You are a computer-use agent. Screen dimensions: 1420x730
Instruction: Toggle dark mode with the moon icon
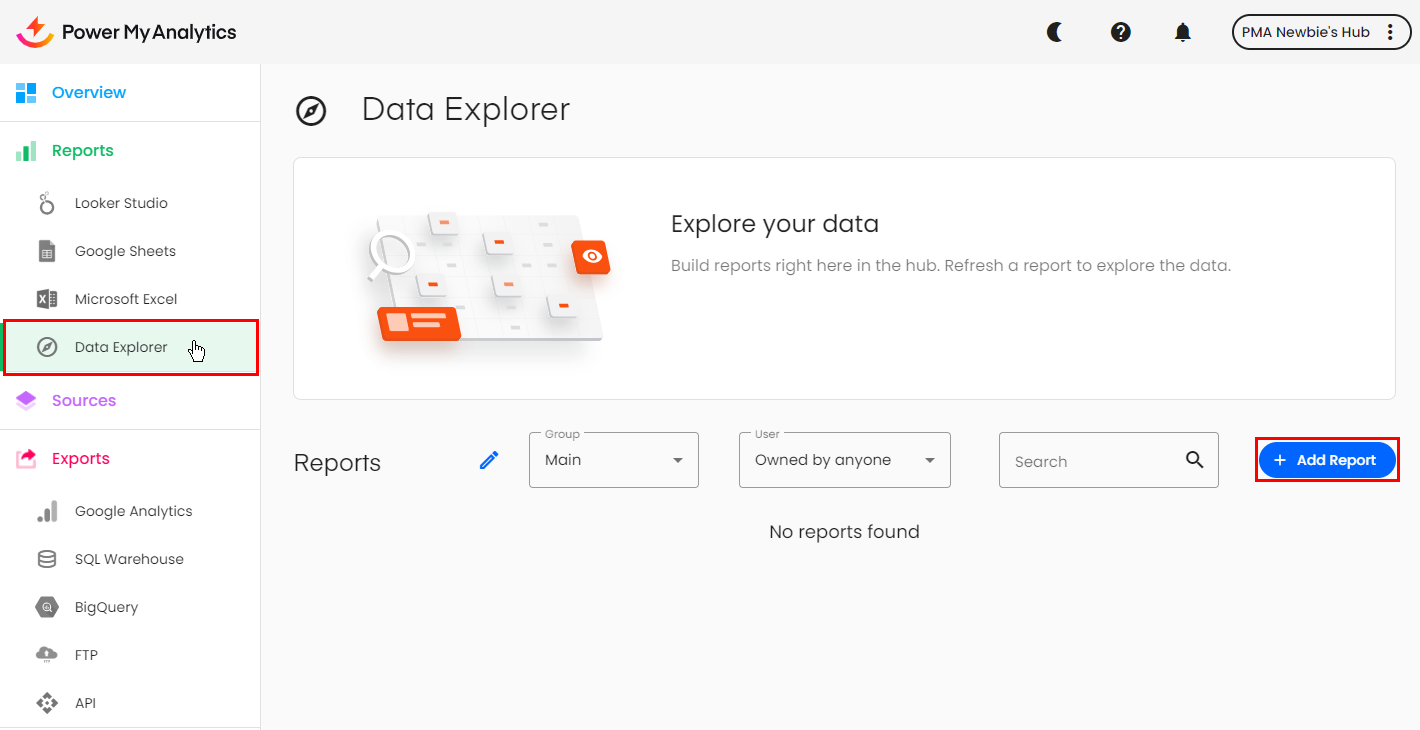[1054, 32]
